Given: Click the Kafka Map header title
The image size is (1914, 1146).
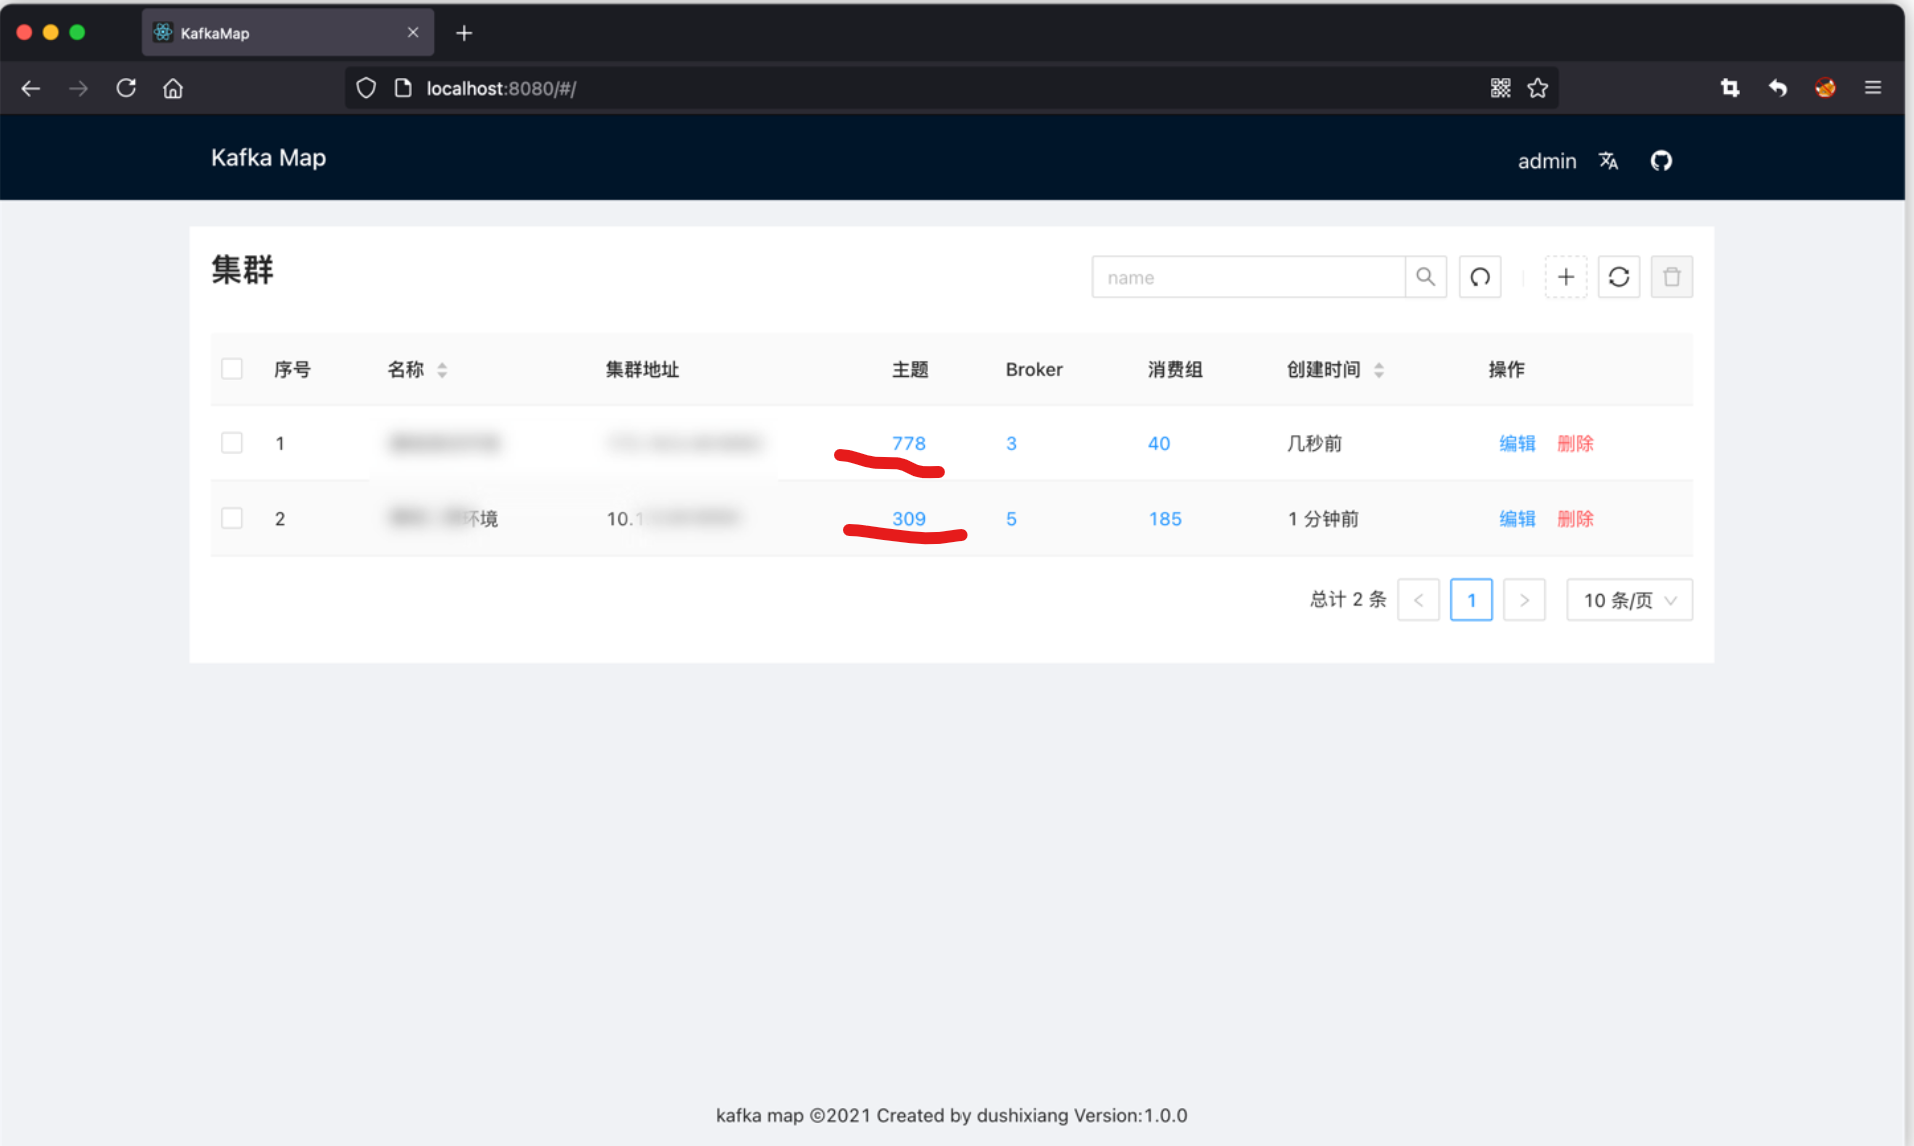Looking at the screenshot, I should (268, 158).
